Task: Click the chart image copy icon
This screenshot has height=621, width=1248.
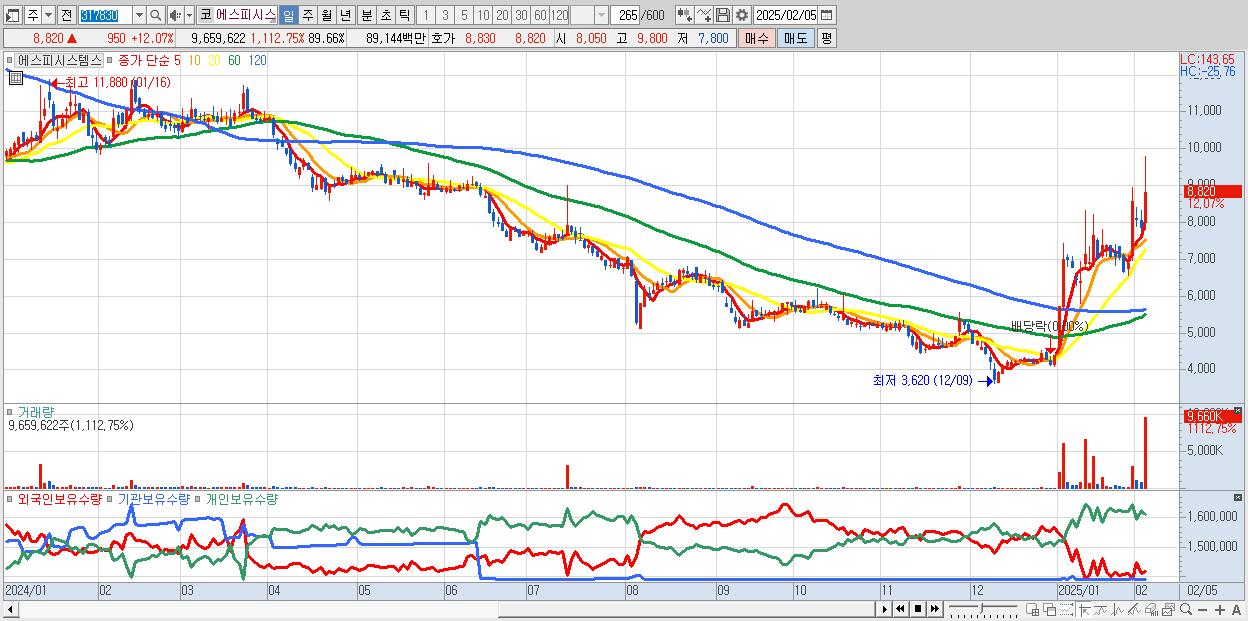Action: [x=1168, y=610]
